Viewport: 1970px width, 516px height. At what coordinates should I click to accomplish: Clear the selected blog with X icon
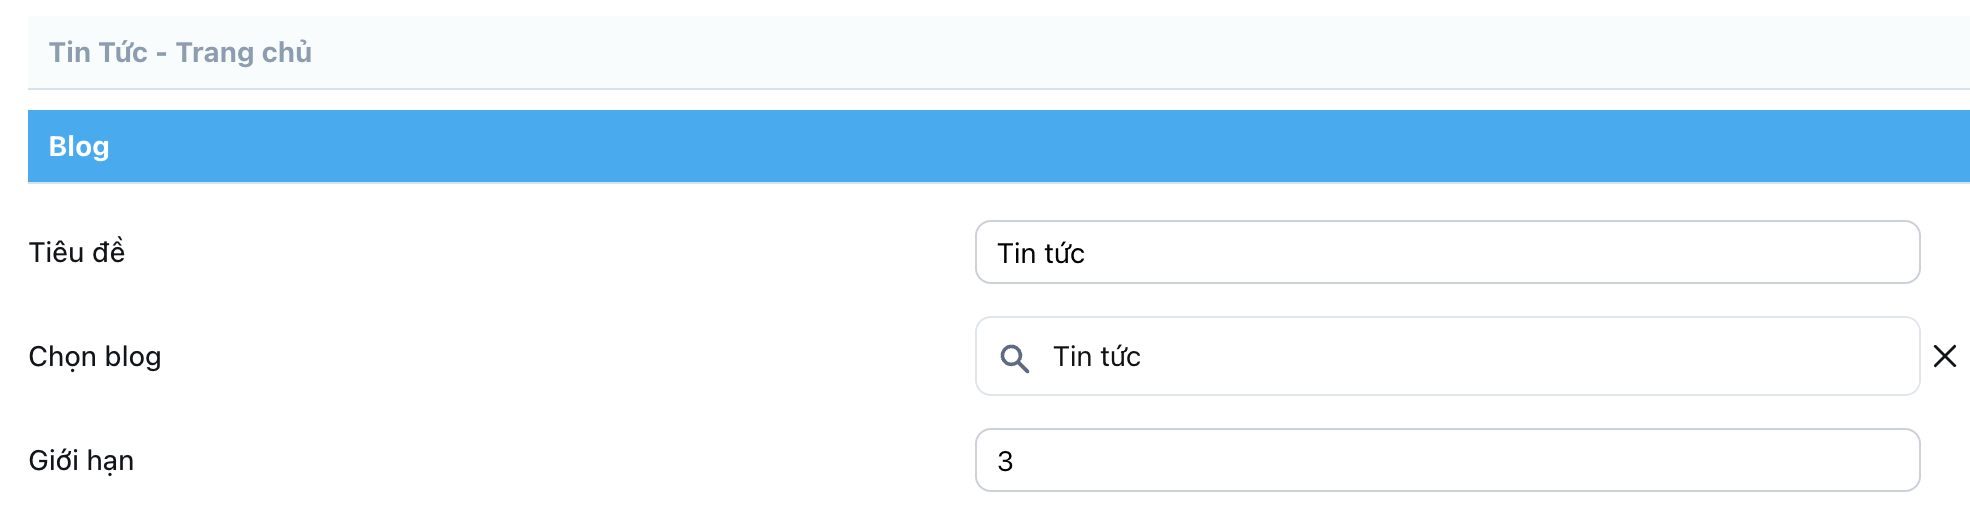pyautogui.click(x=1944, y=356)
